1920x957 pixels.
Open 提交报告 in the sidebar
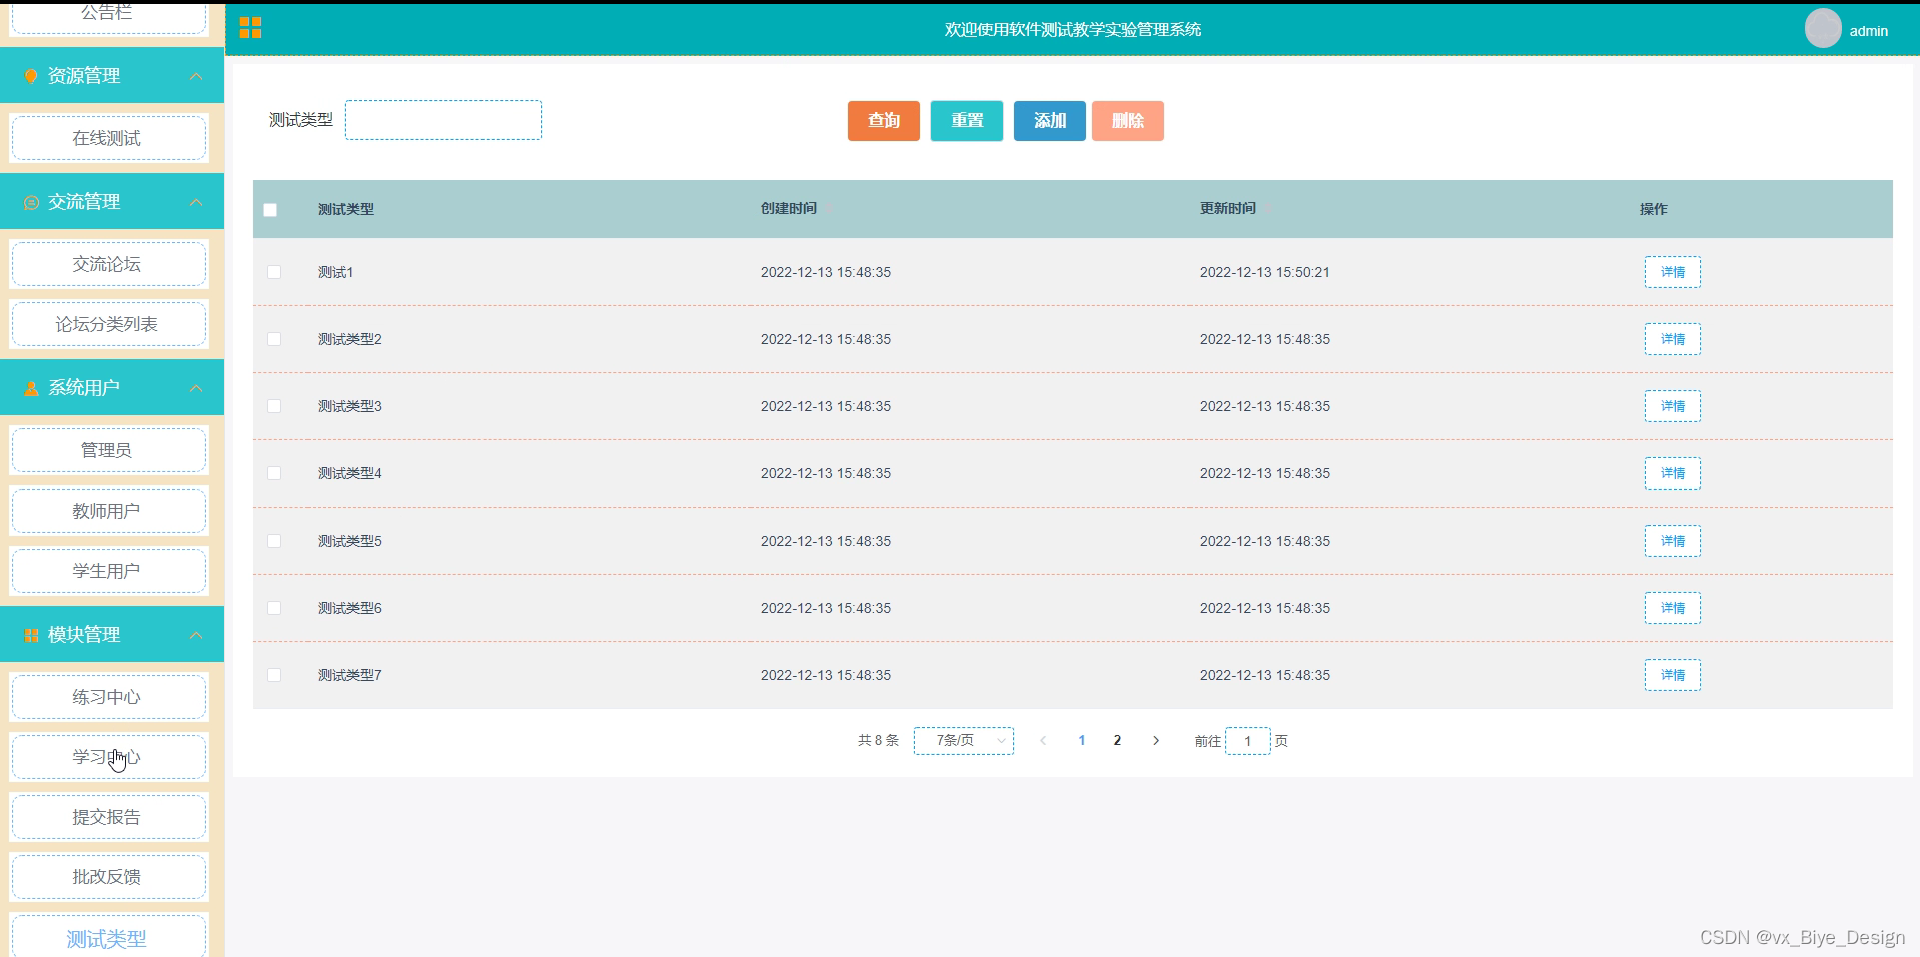tap(108, 817)
